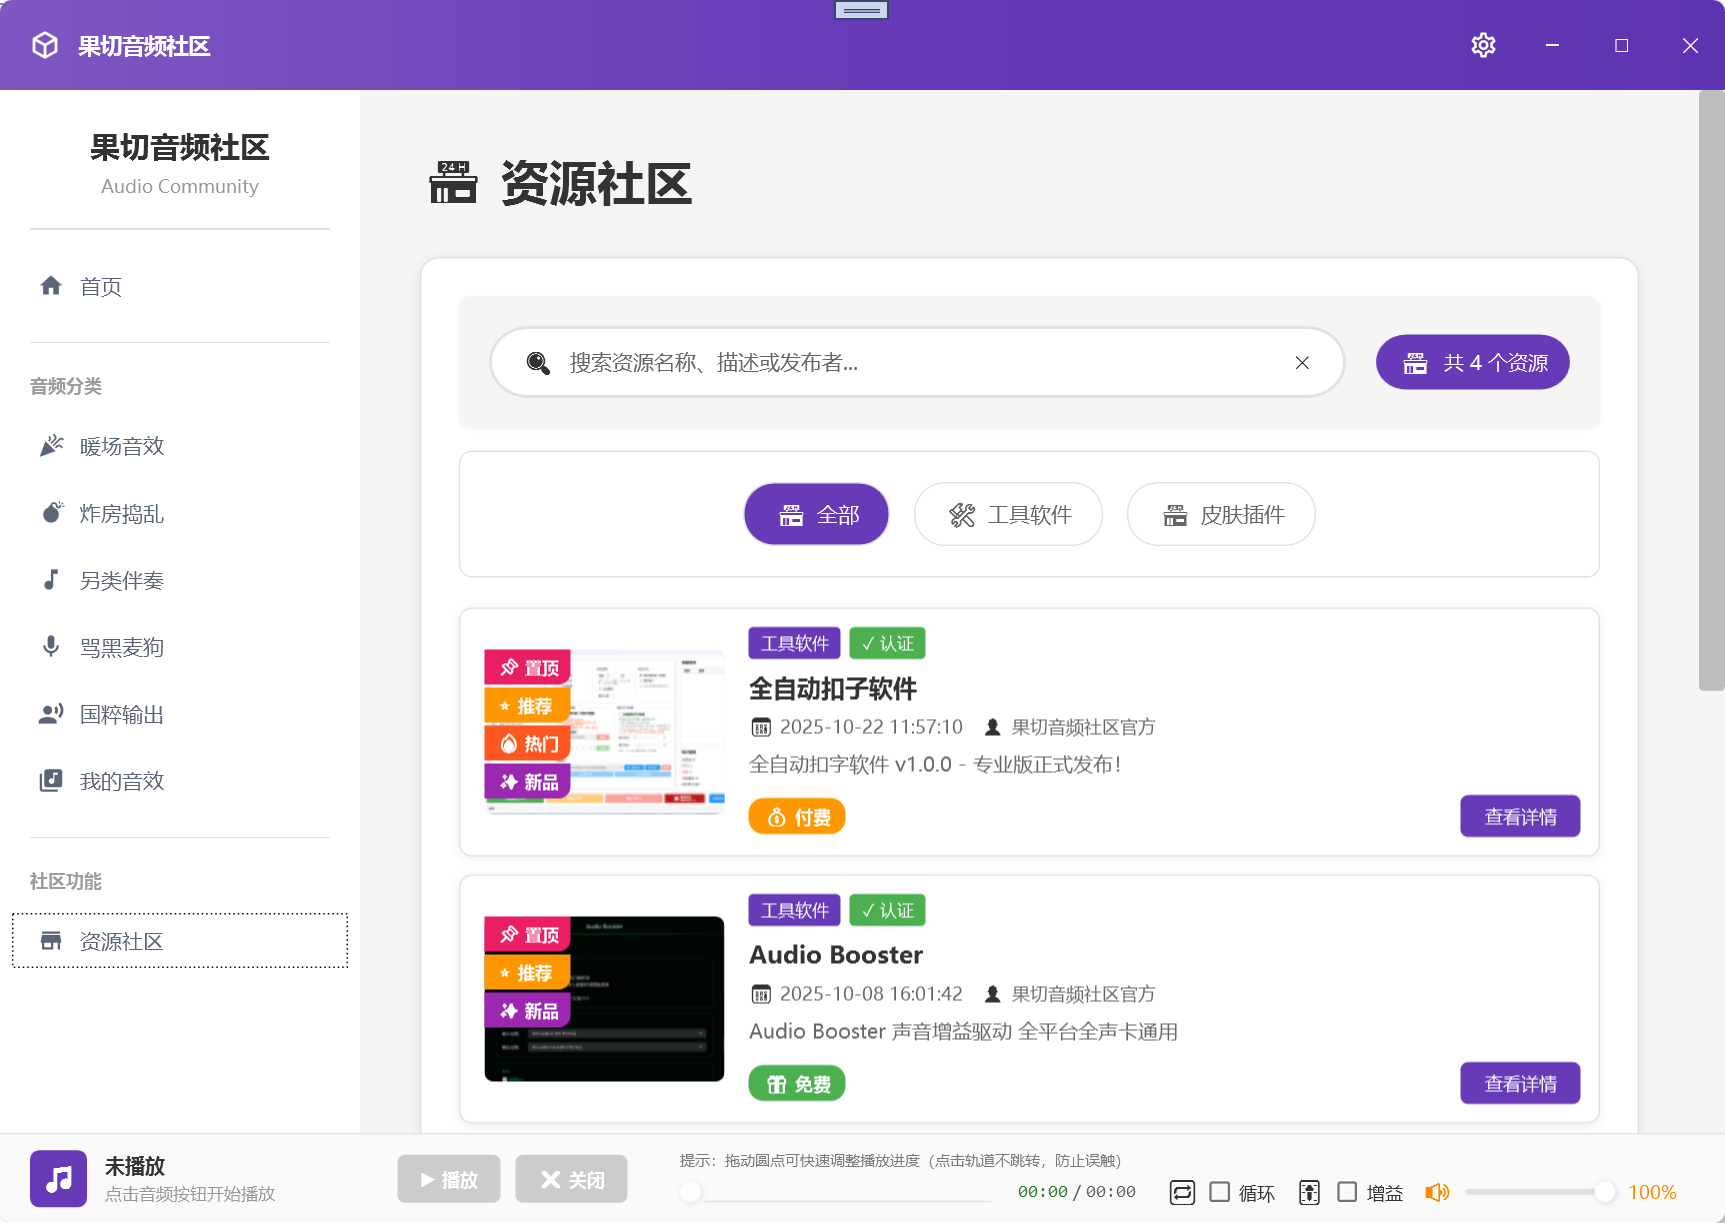Open the 另类伴奏 category
Image resolution: width=1725 pixels, height=1223 pixels.
coord(121,580)
